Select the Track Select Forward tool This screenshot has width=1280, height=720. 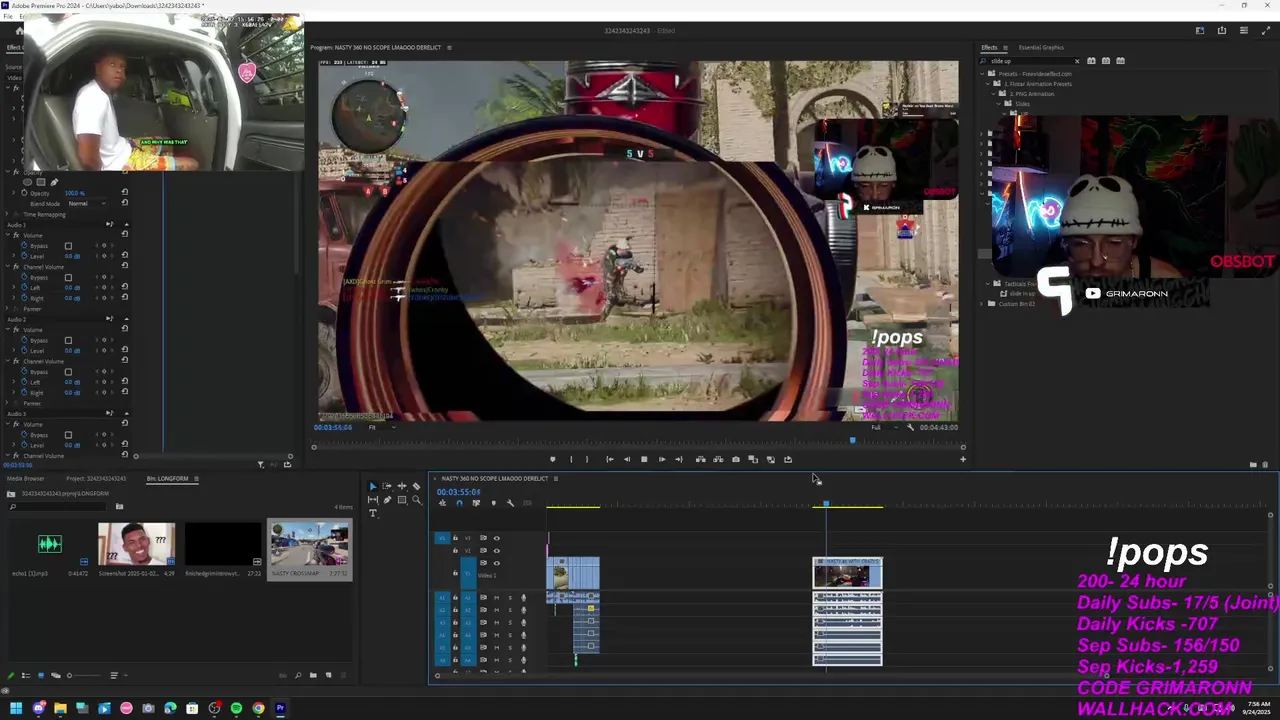tap(387, 486)
